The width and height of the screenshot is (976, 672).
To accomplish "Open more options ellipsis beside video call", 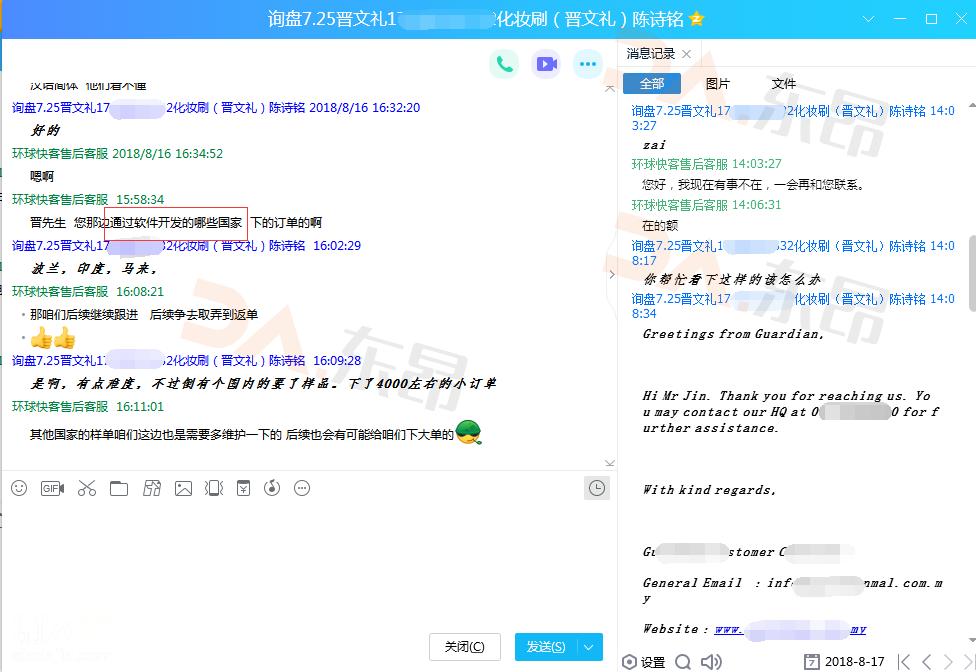I will click(x=587, y=64).
